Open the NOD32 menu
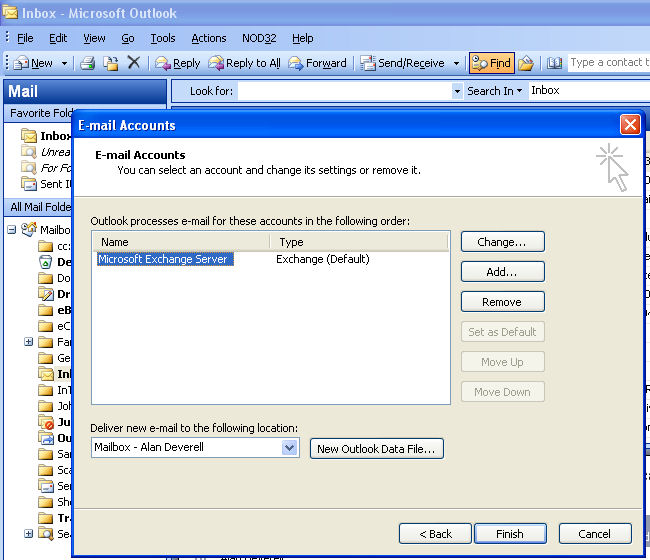The image size is (650, 560). click(259, 38)
